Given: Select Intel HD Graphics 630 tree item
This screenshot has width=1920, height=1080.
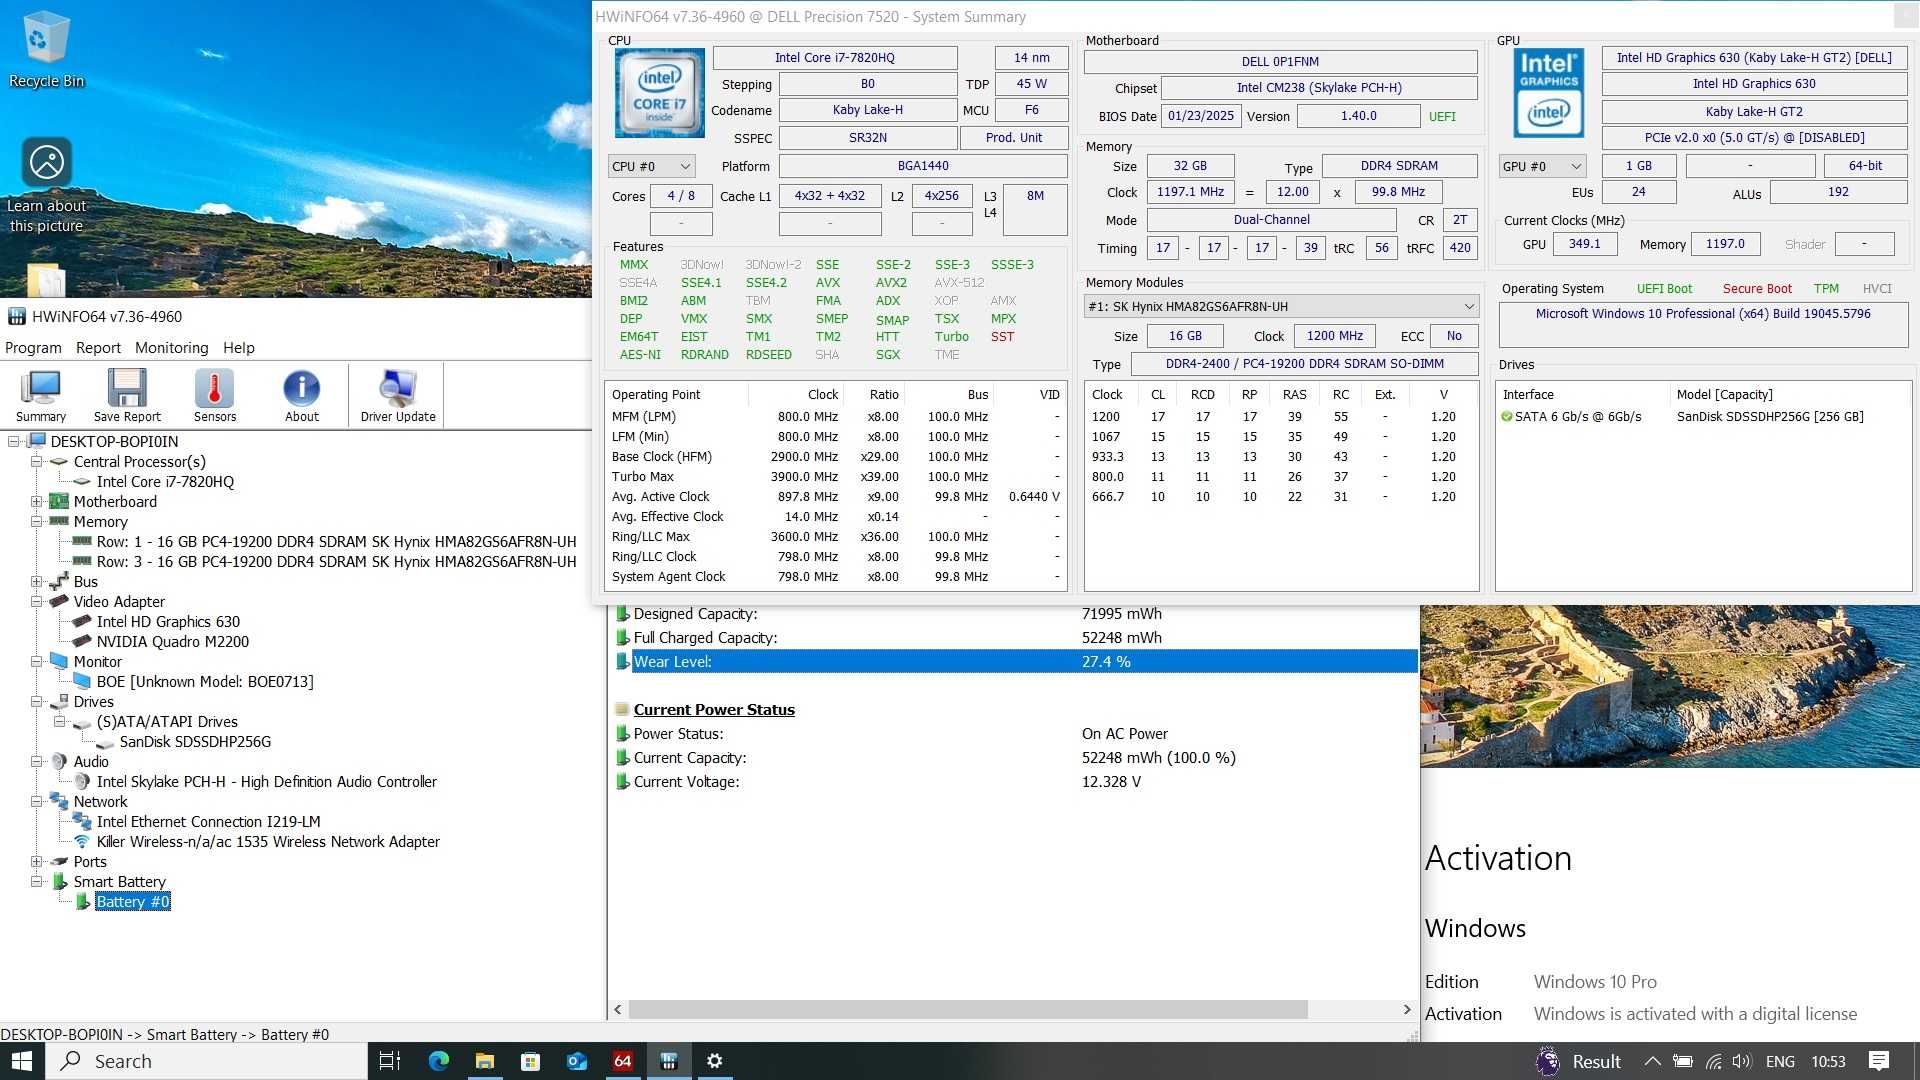Looking at the screenshot, I should tap(168, 621).
